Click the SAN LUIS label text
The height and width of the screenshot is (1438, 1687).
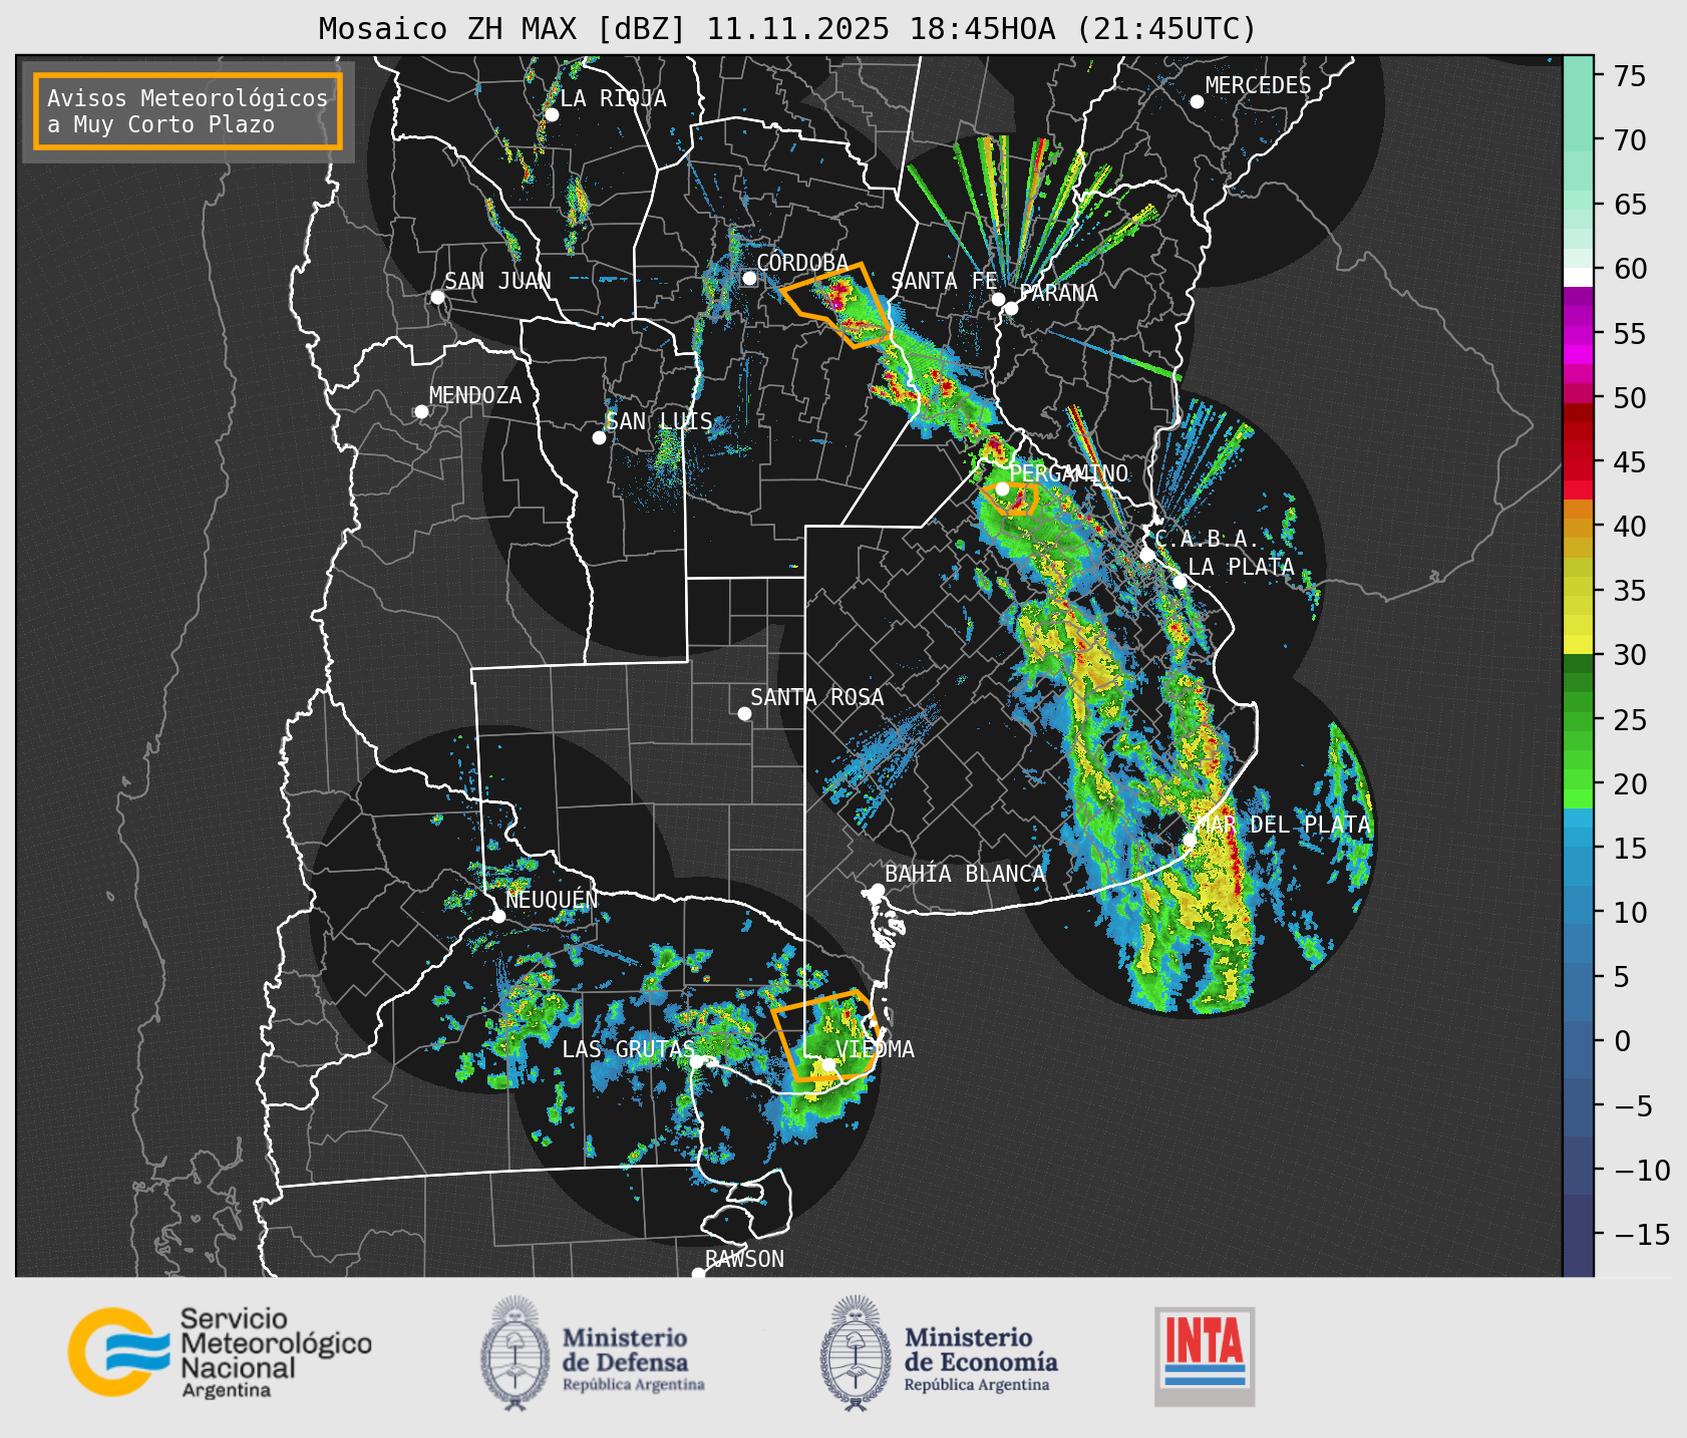659,421
